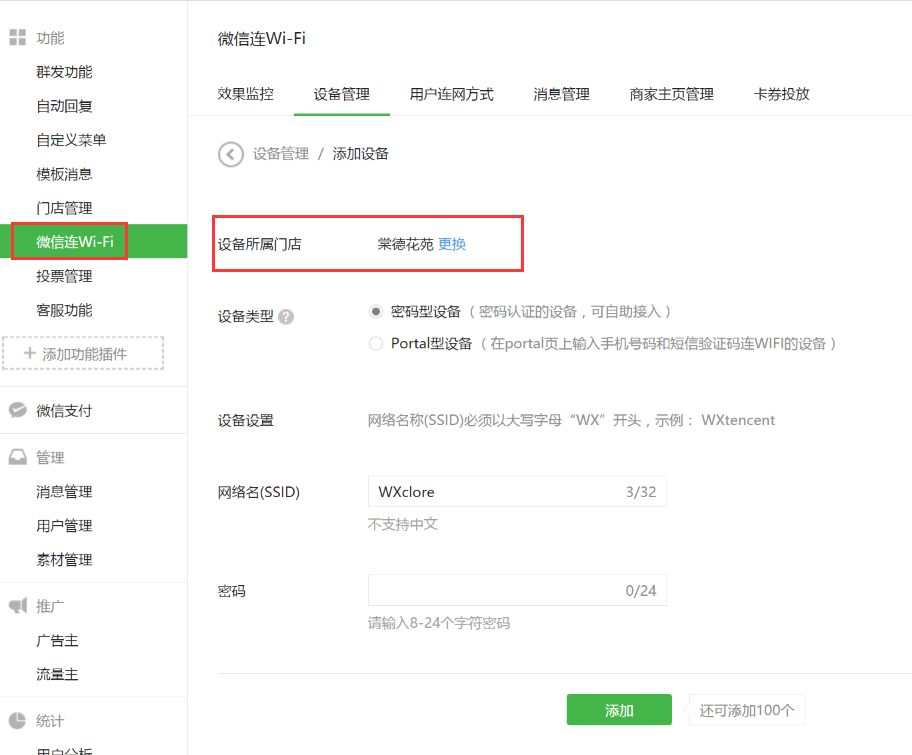Click the help question mark beside 设备类型
This screenshot has width=912, height=755.
click(286, 317)
